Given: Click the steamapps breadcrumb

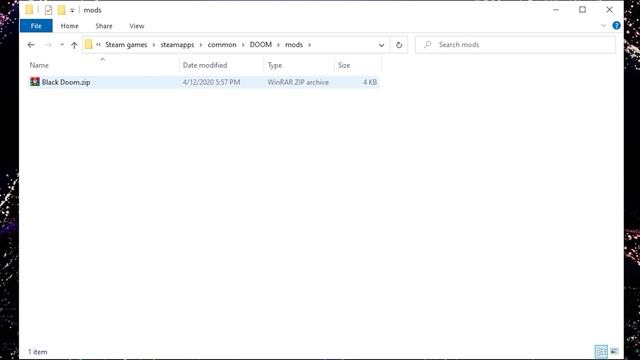Looking at the screenshot, I should coord(177,45).
